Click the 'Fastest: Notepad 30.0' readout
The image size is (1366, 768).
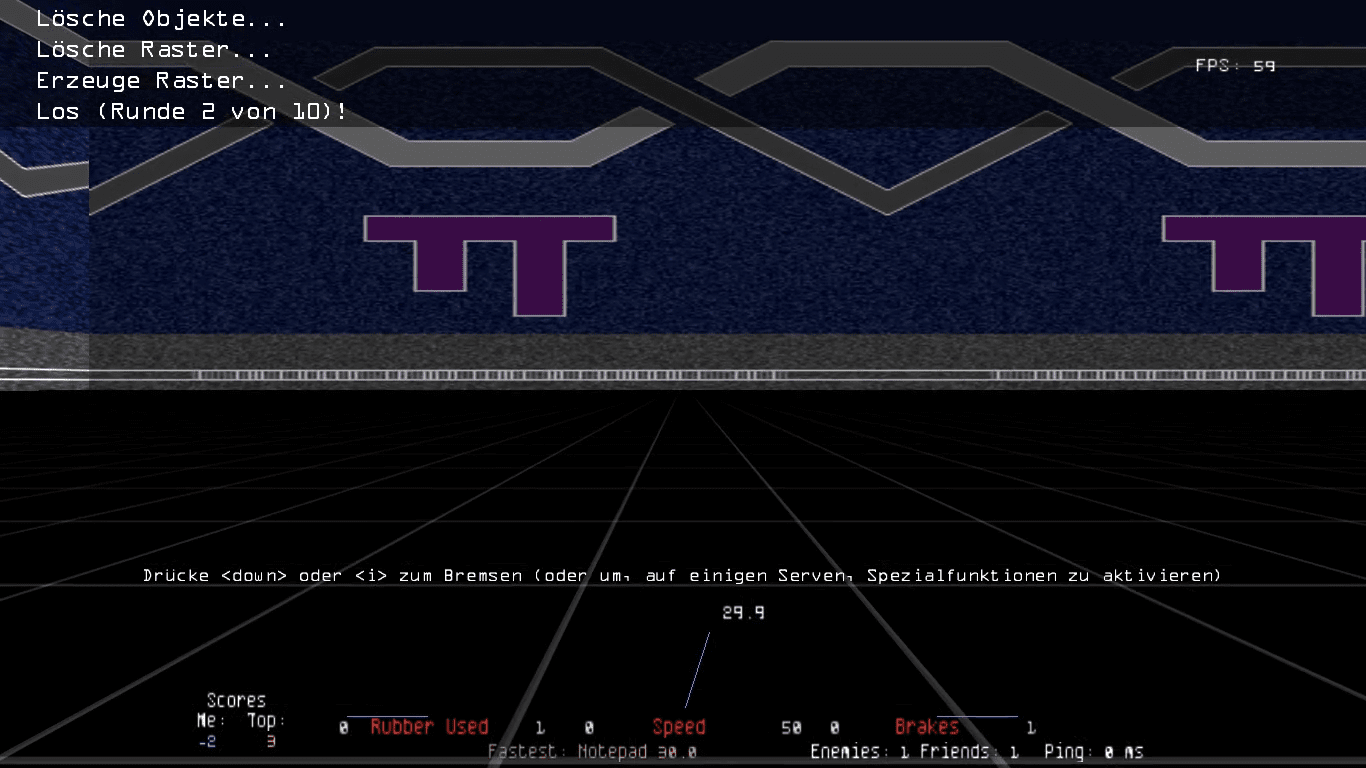point(592,752)
